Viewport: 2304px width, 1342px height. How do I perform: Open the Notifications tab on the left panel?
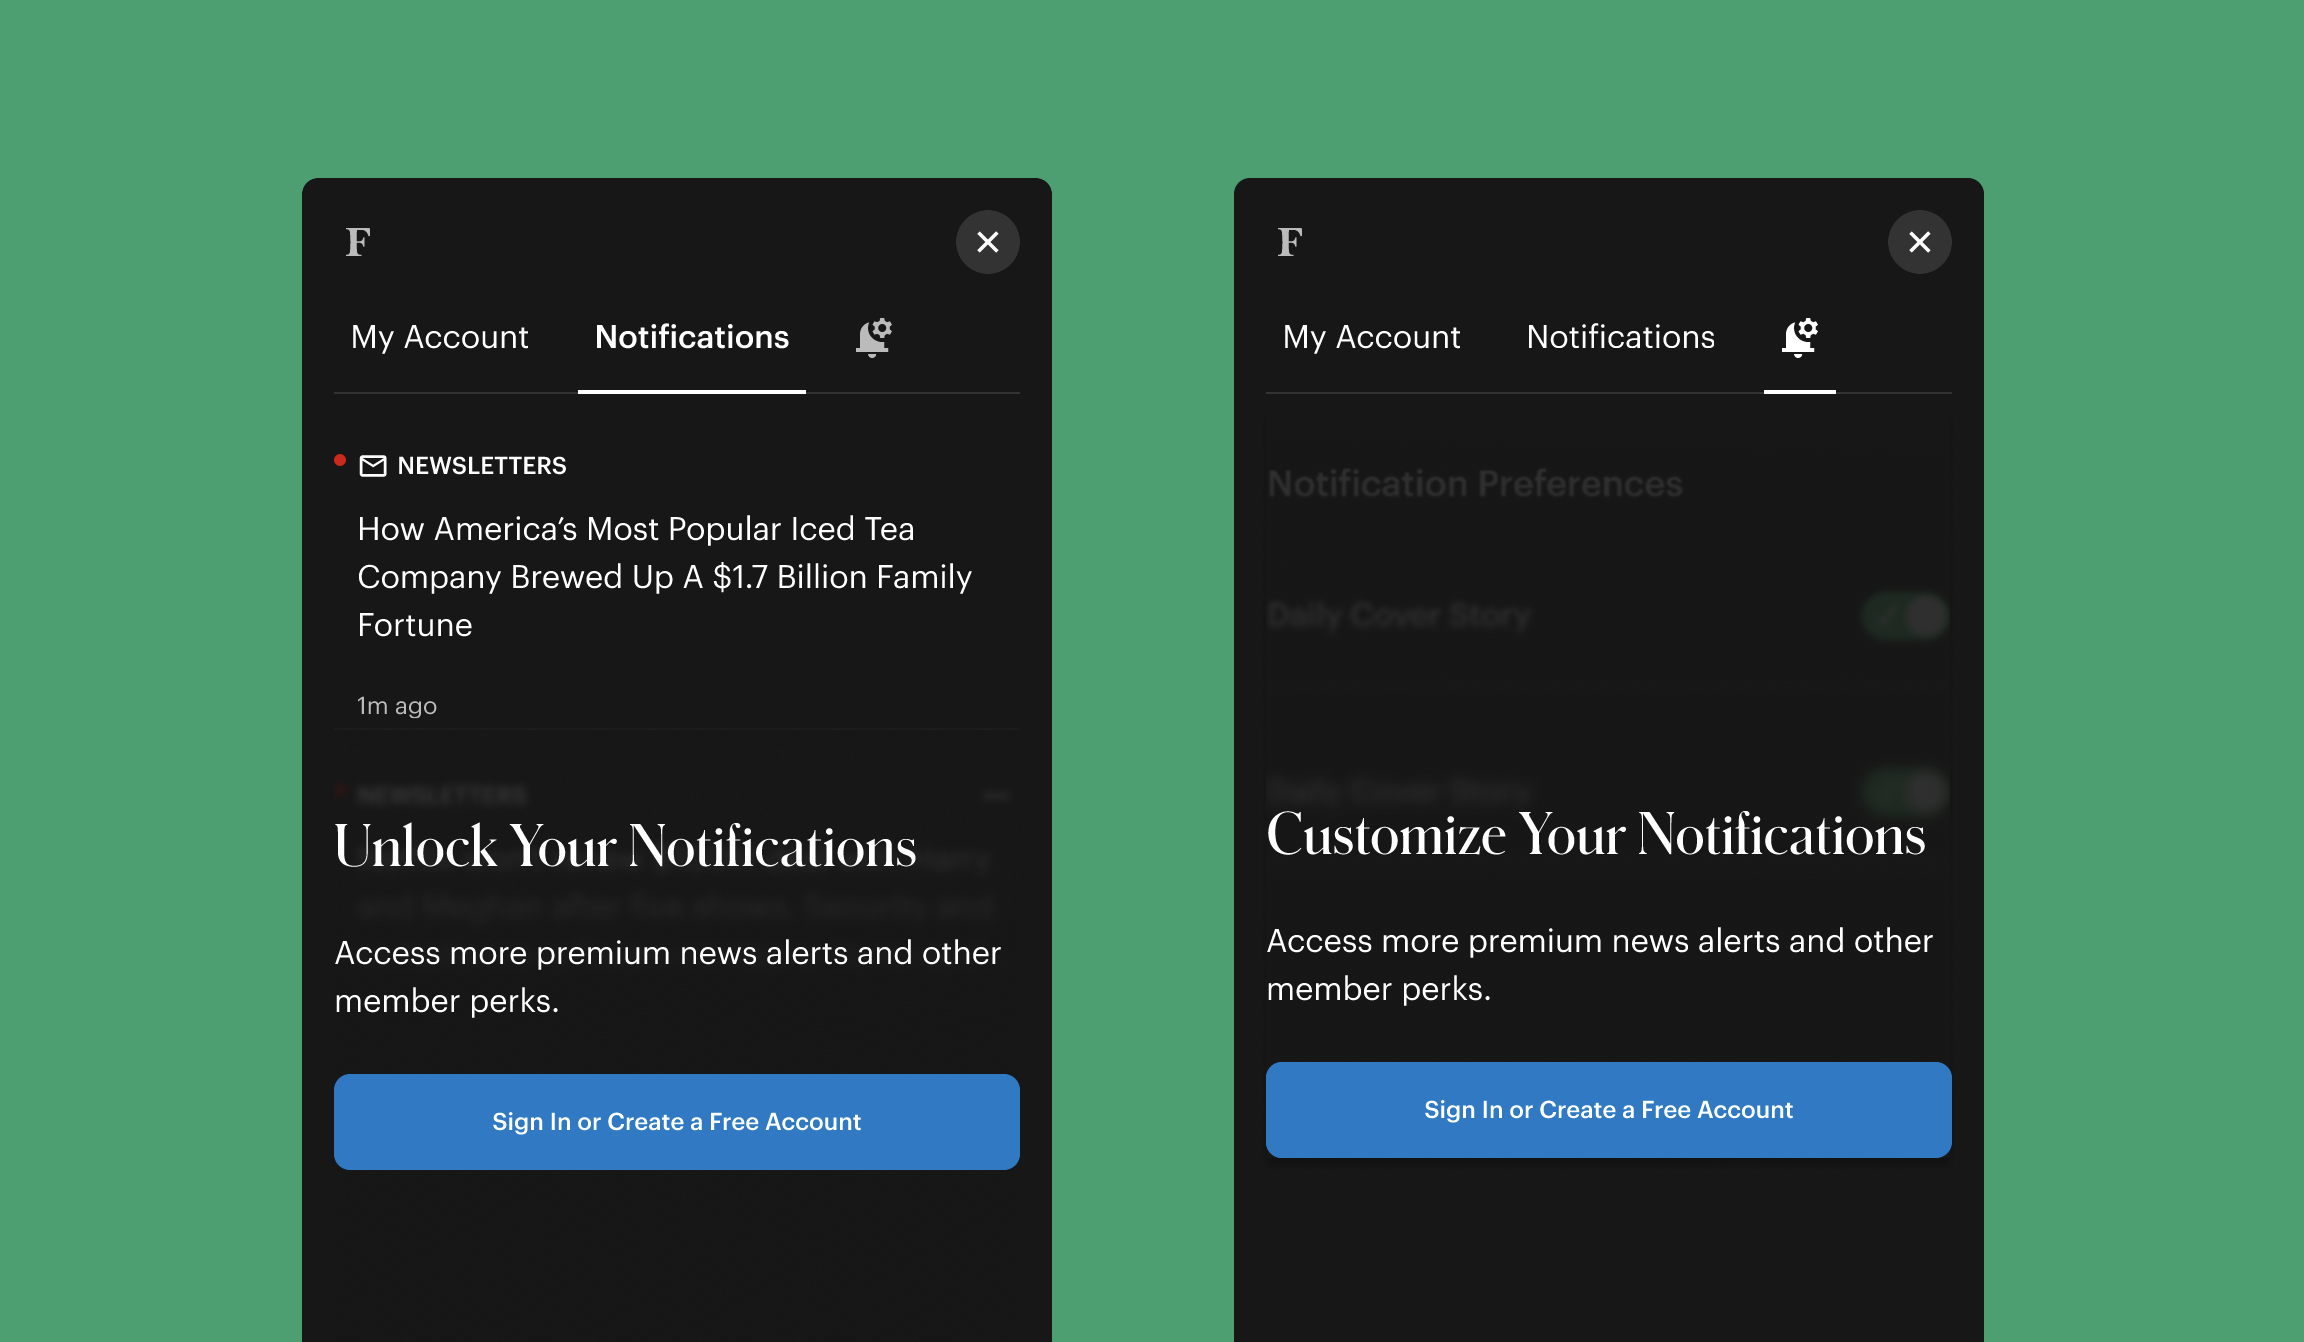click(x=691, y=338)
